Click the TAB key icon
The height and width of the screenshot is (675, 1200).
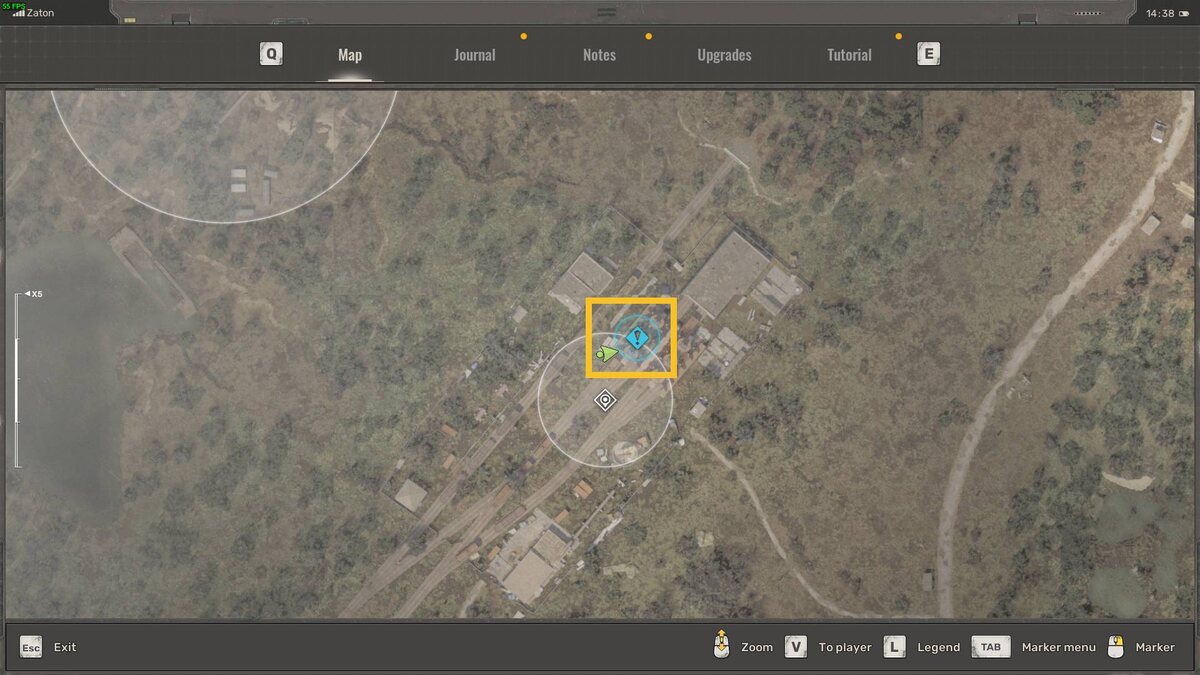(990, 647)
